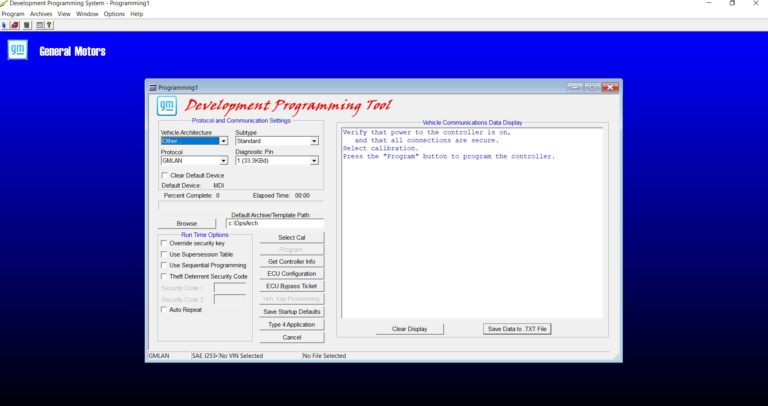Toggle Use Sequential Programming checkbox
The width and height of the screenshot is (768, 406).
click(165, 265)
